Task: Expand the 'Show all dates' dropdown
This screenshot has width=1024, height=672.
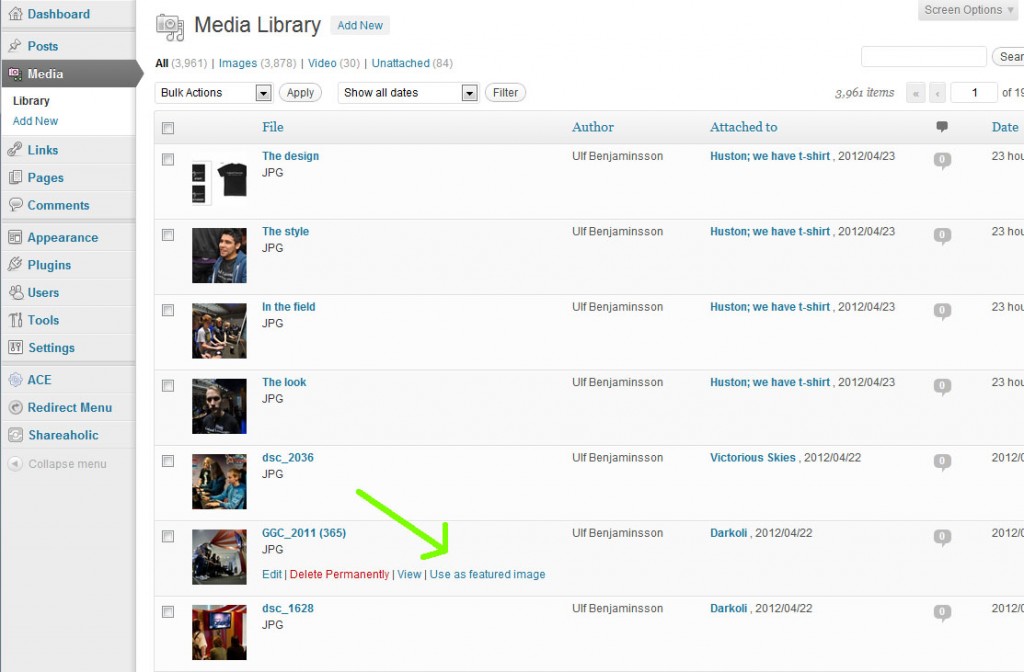Action: coord(409,93)
